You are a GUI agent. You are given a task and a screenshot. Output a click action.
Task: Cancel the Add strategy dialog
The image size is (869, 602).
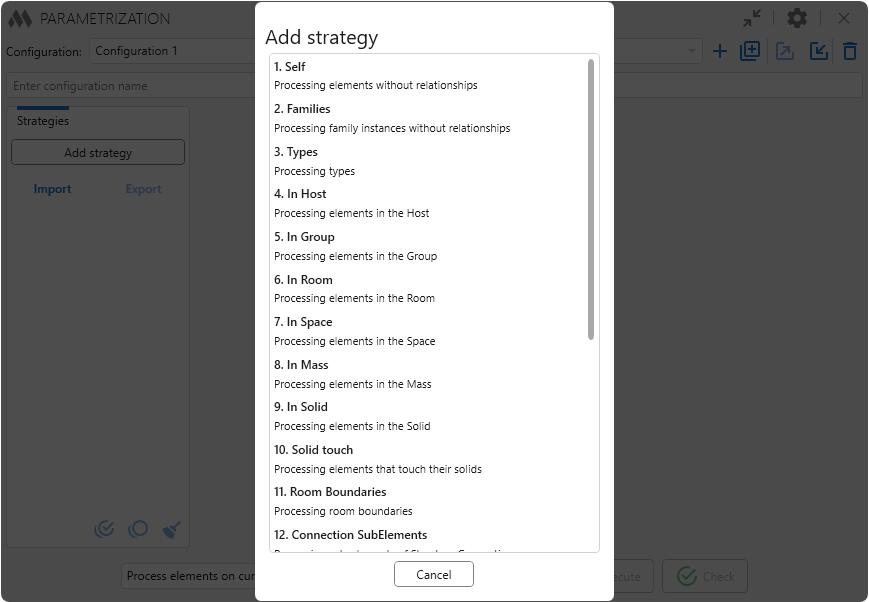coord(433,575)
